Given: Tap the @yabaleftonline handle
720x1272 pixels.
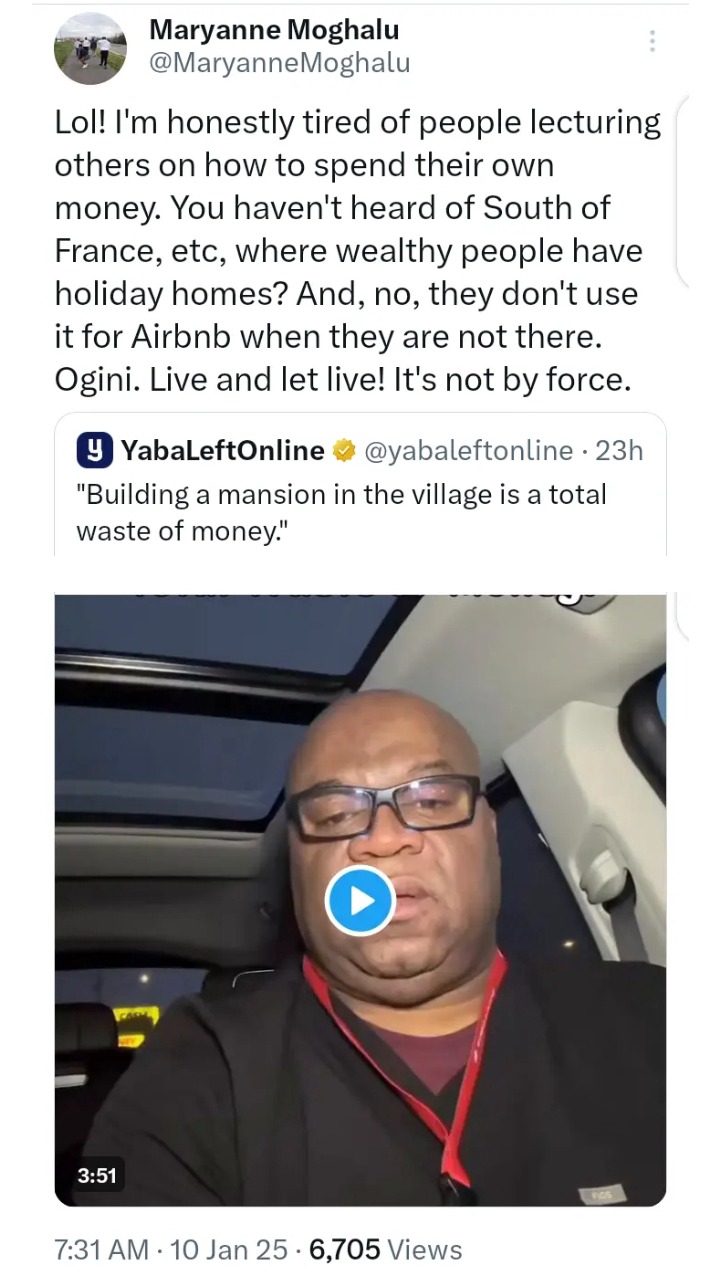Looking at the screenshot, I should (468, 451).
